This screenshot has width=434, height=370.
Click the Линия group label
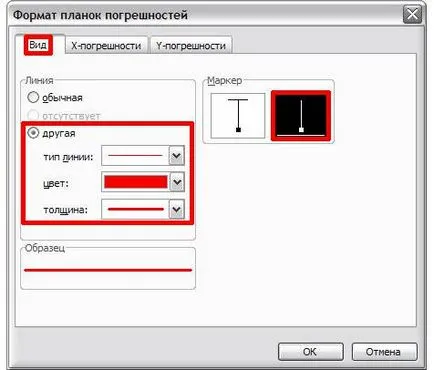click(x=39, y=80)
